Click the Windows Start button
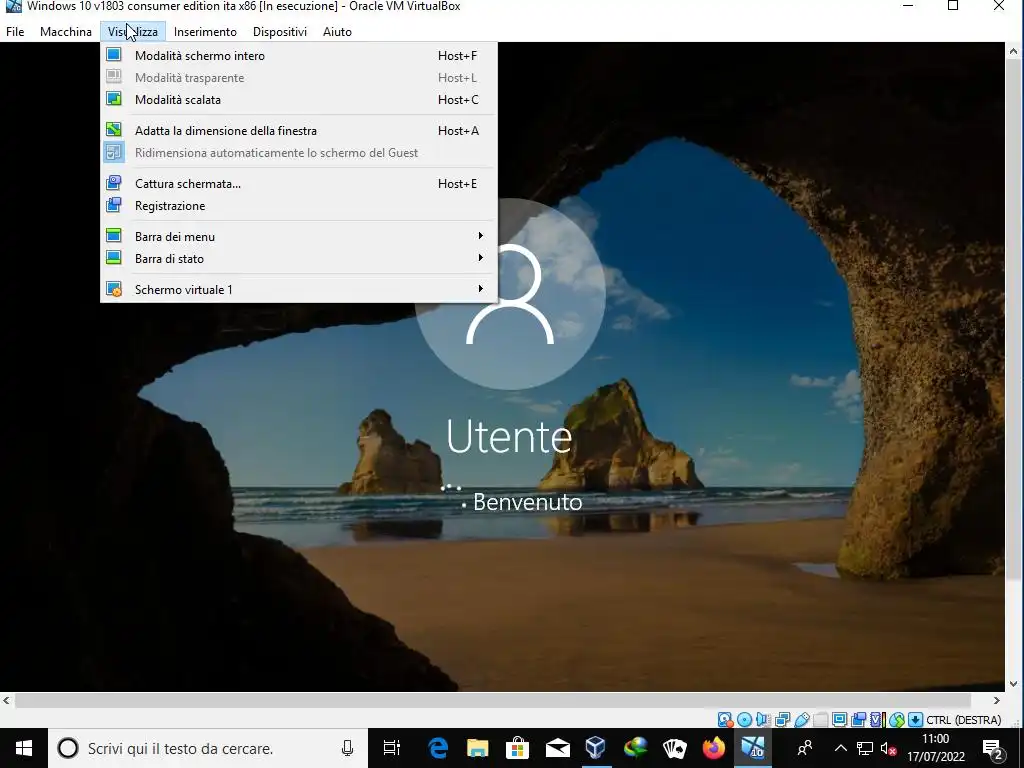 [x=24, y=748]
